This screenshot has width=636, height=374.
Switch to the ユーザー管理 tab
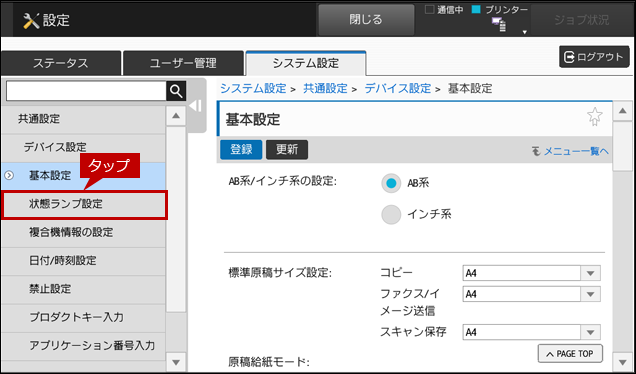[x=183, y=63]
